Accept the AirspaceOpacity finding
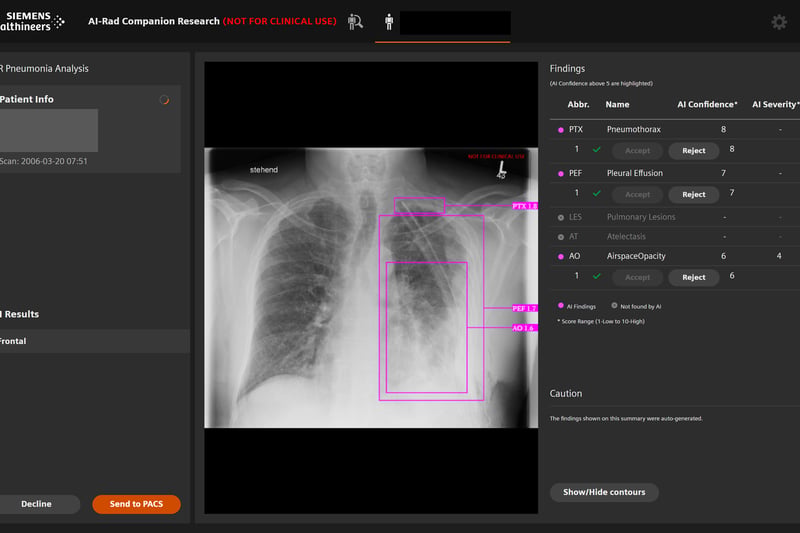Image resolution: width=800 pixels, height=533 pixels. coord(637,277)
